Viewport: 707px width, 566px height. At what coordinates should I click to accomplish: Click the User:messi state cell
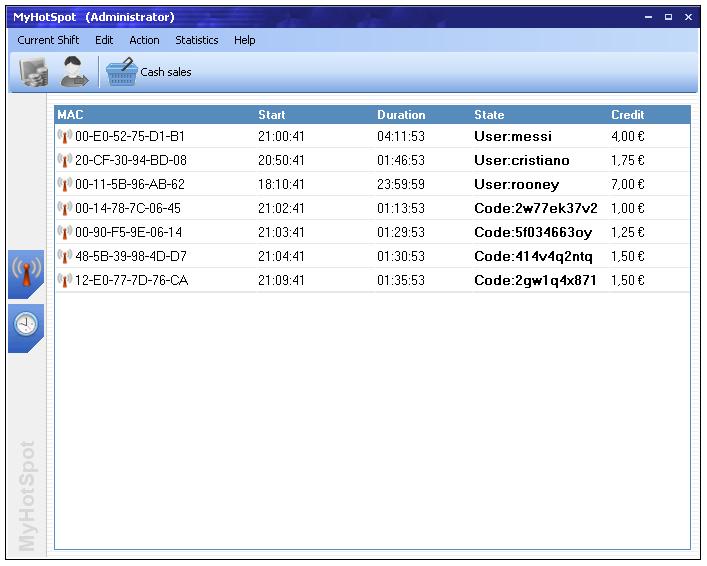pos(513,136)
